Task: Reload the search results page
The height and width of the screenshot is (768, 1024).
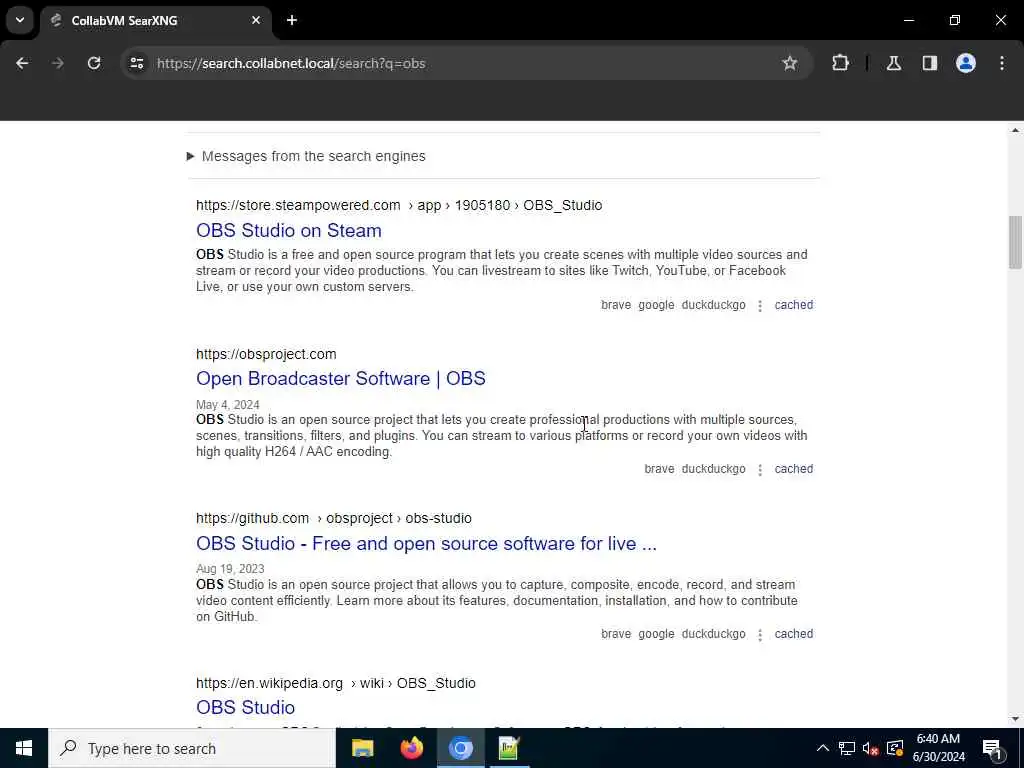Action: [94, 63]
